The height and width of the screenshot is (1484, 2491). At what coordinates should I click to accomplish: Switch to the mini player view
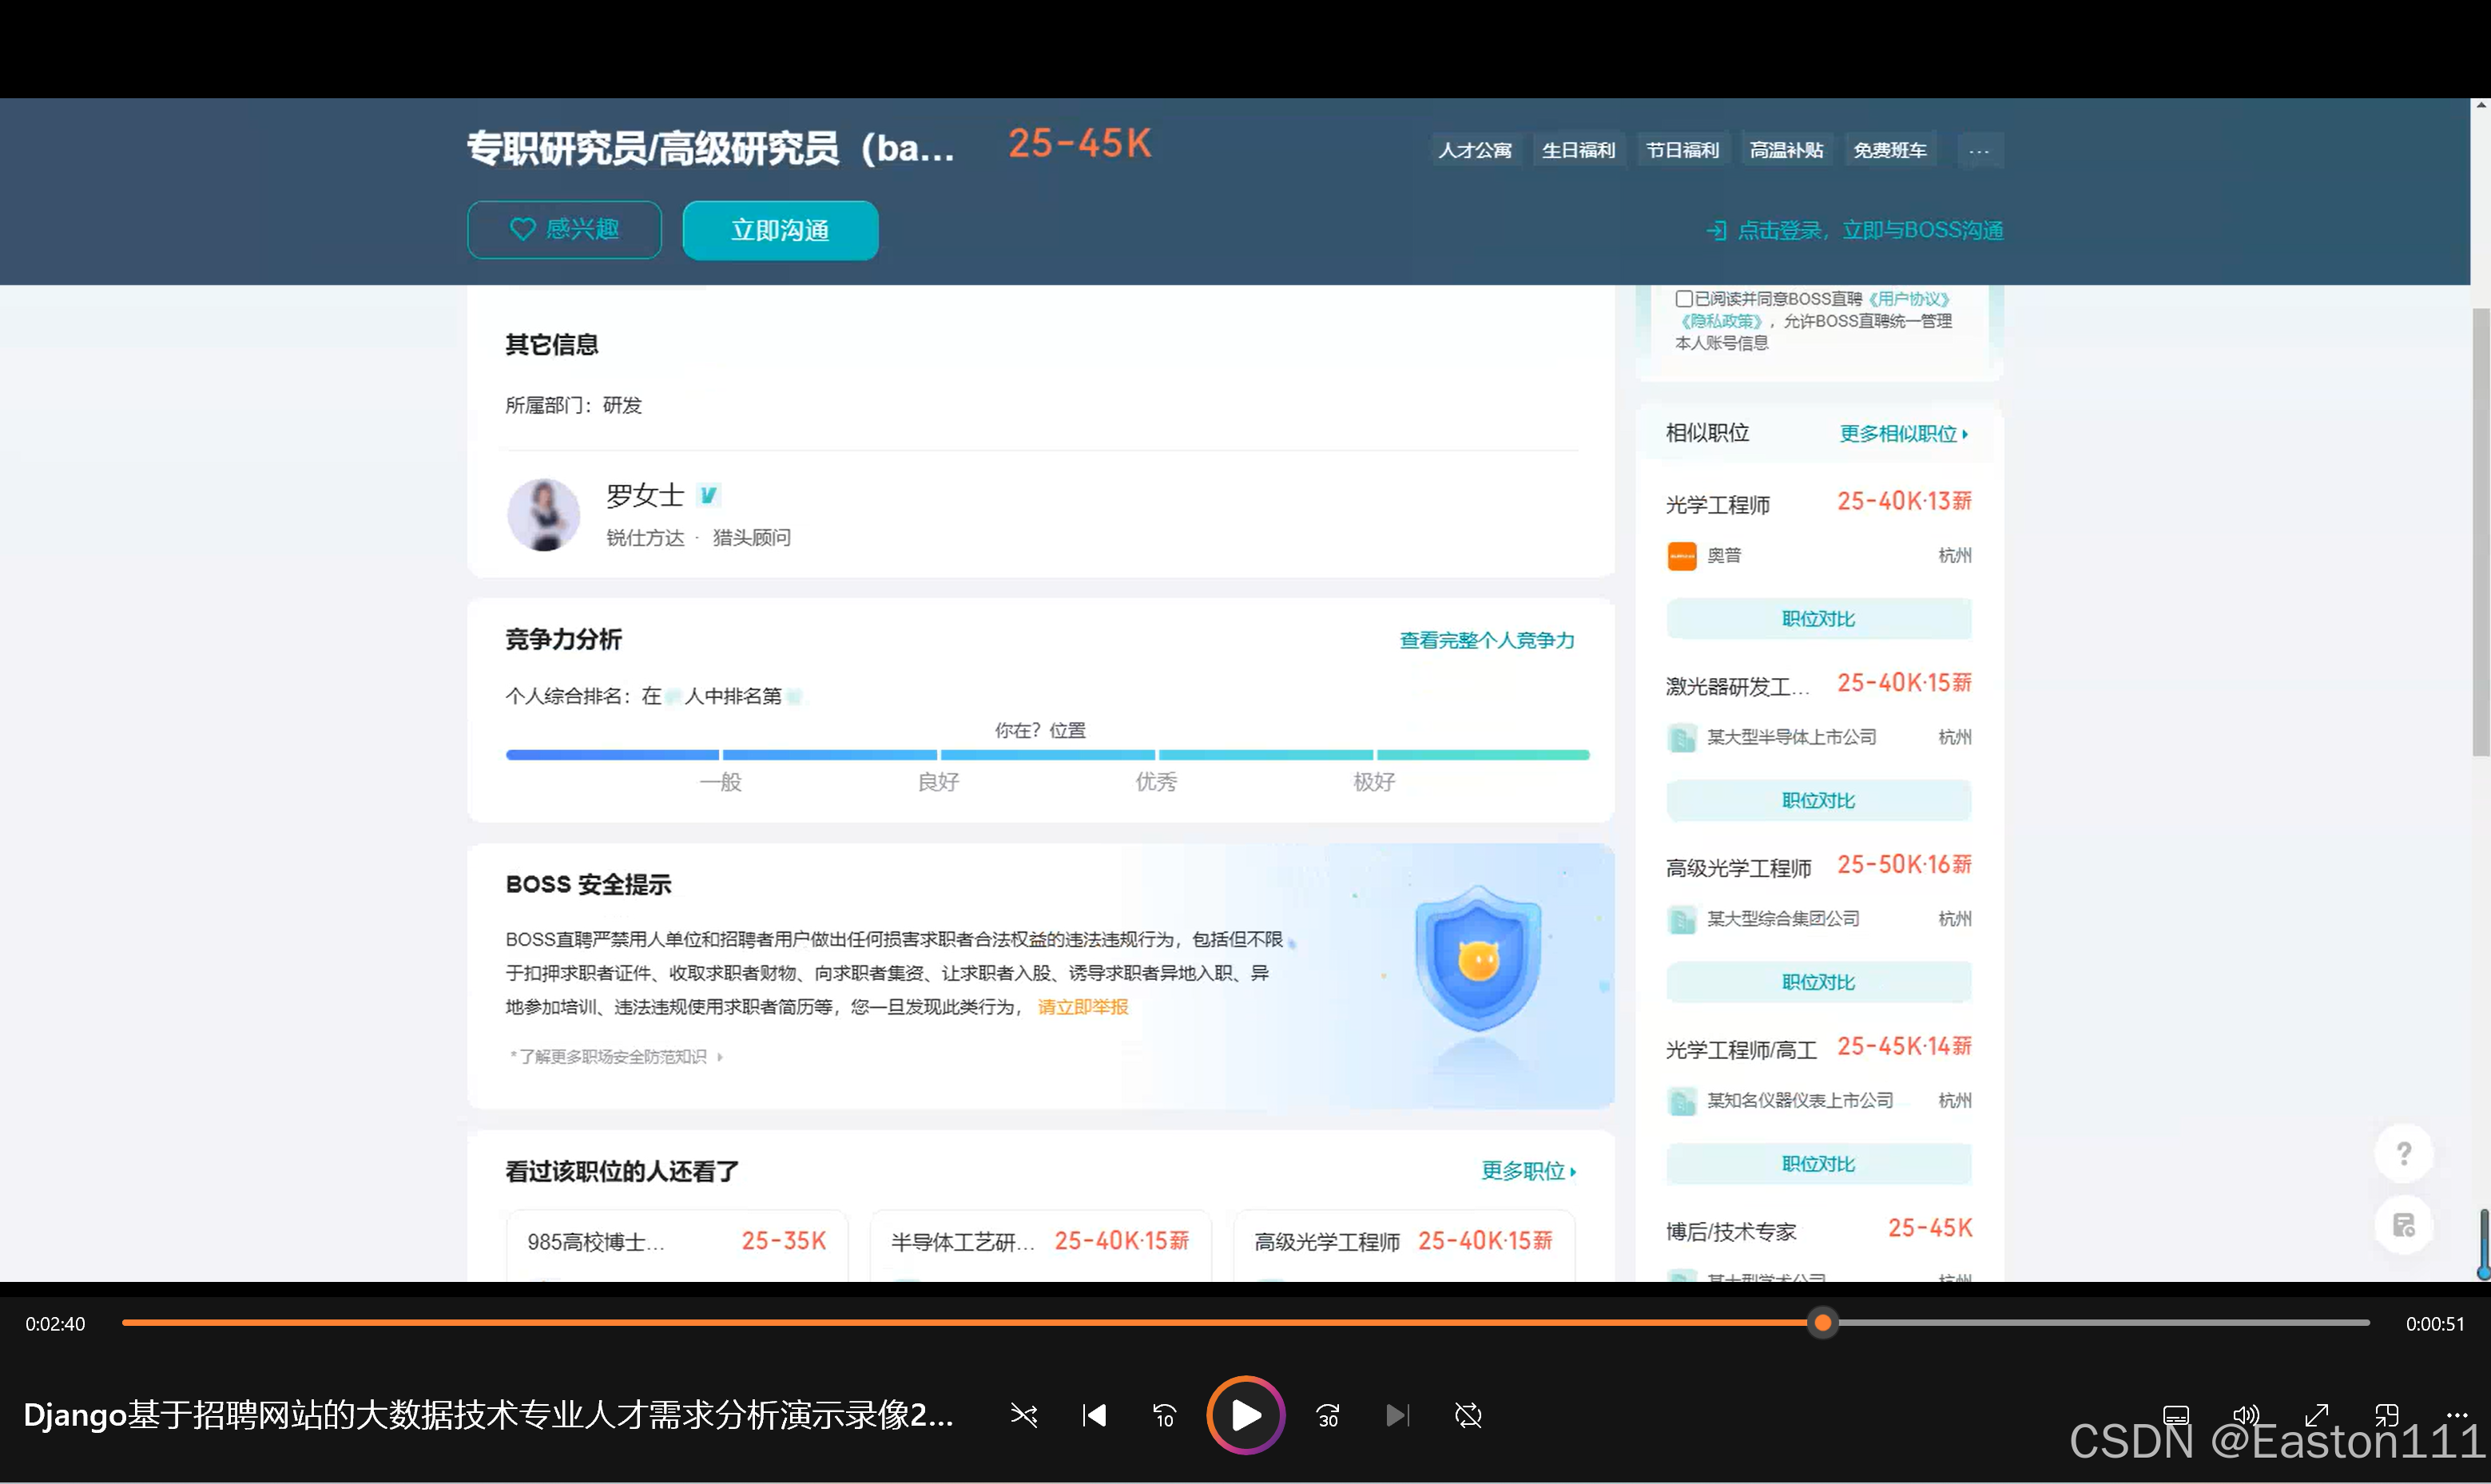tap(2386, 1415)
